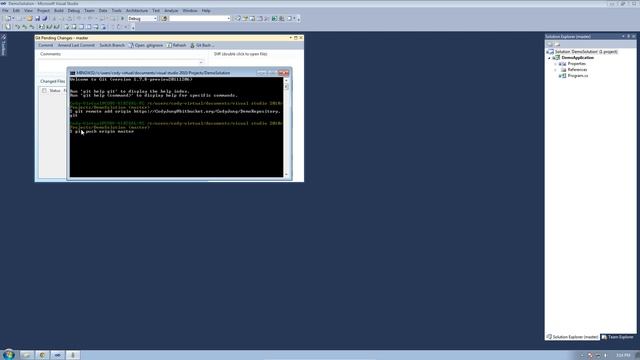Open the Tools menu

(x=116, y=11)
